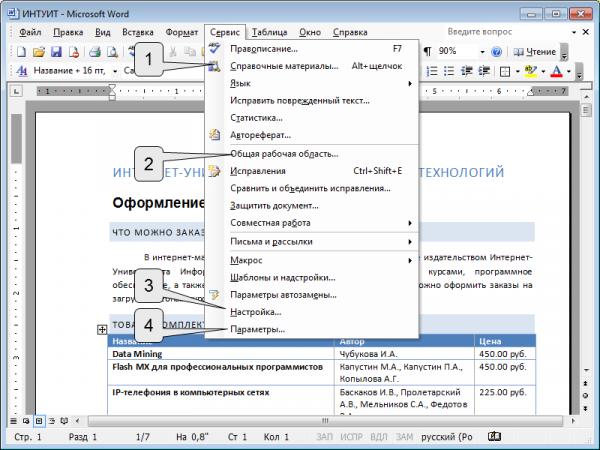Choose Параметры автозамены entry
This screenshot has height=450, width=600.
(x=311, y=295)
